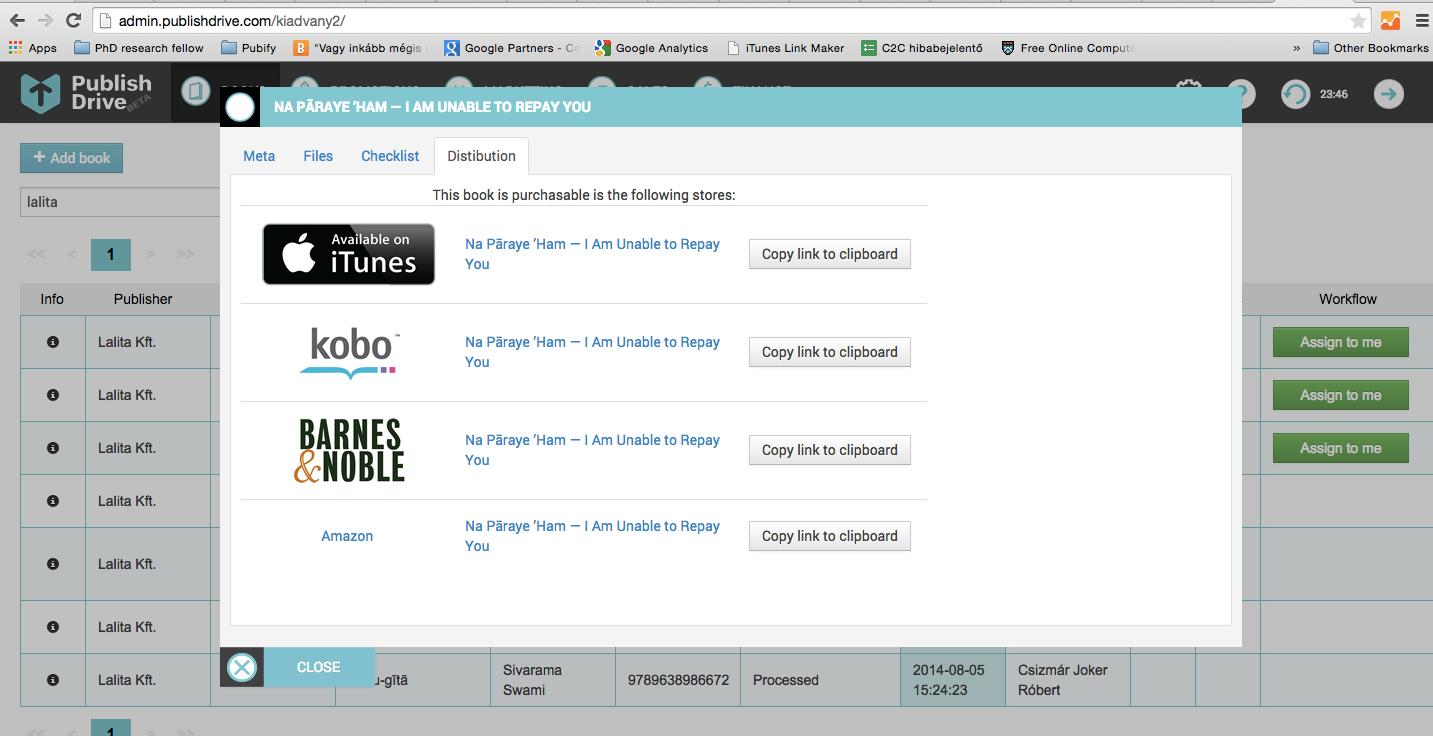The image size is (1433, 736).
Task: Open the Books section icon in top navigation
Action: tap(195, 92)
